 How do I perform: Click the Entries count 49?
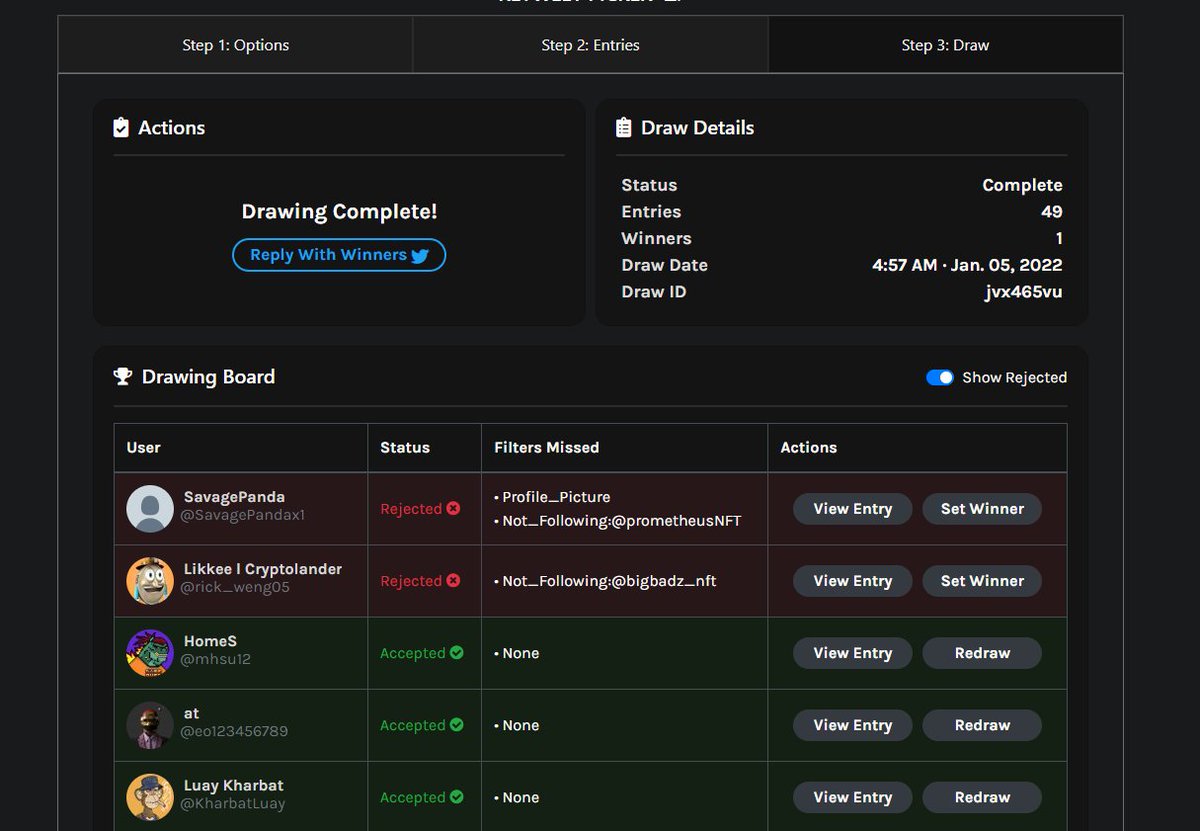coord(1051,212)
